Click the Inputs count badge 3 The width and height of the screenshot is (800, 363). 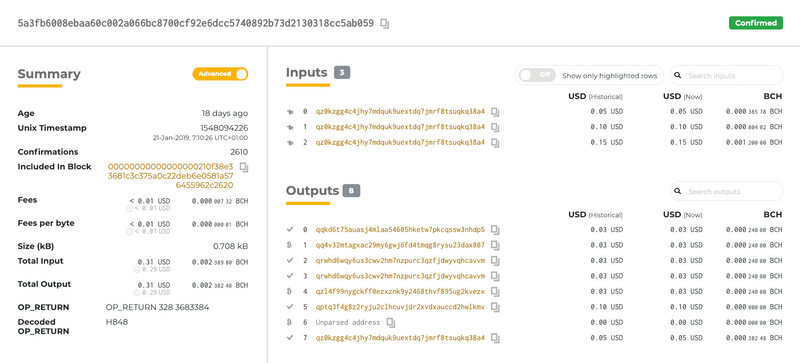coord(342,73)
